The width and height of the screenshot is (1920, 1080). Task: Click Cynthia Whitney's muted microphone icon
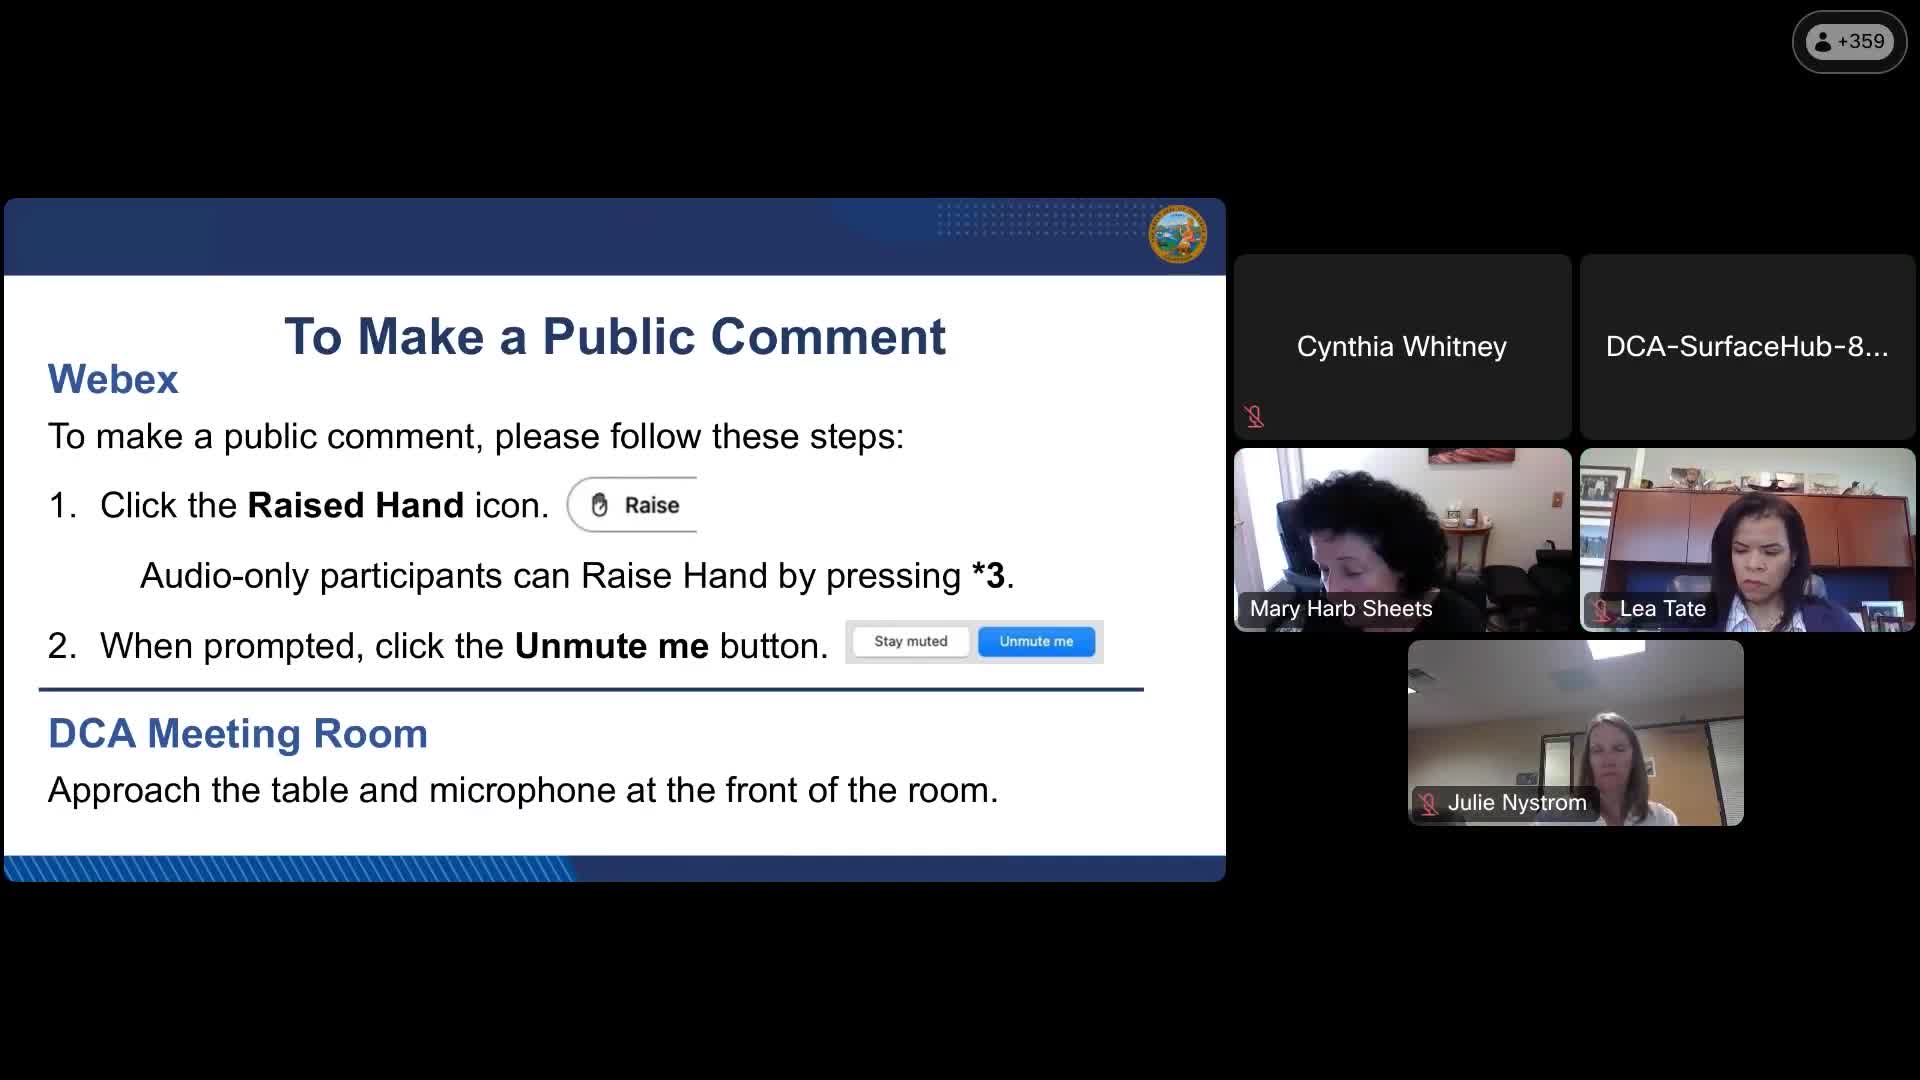coord(1254,416)
